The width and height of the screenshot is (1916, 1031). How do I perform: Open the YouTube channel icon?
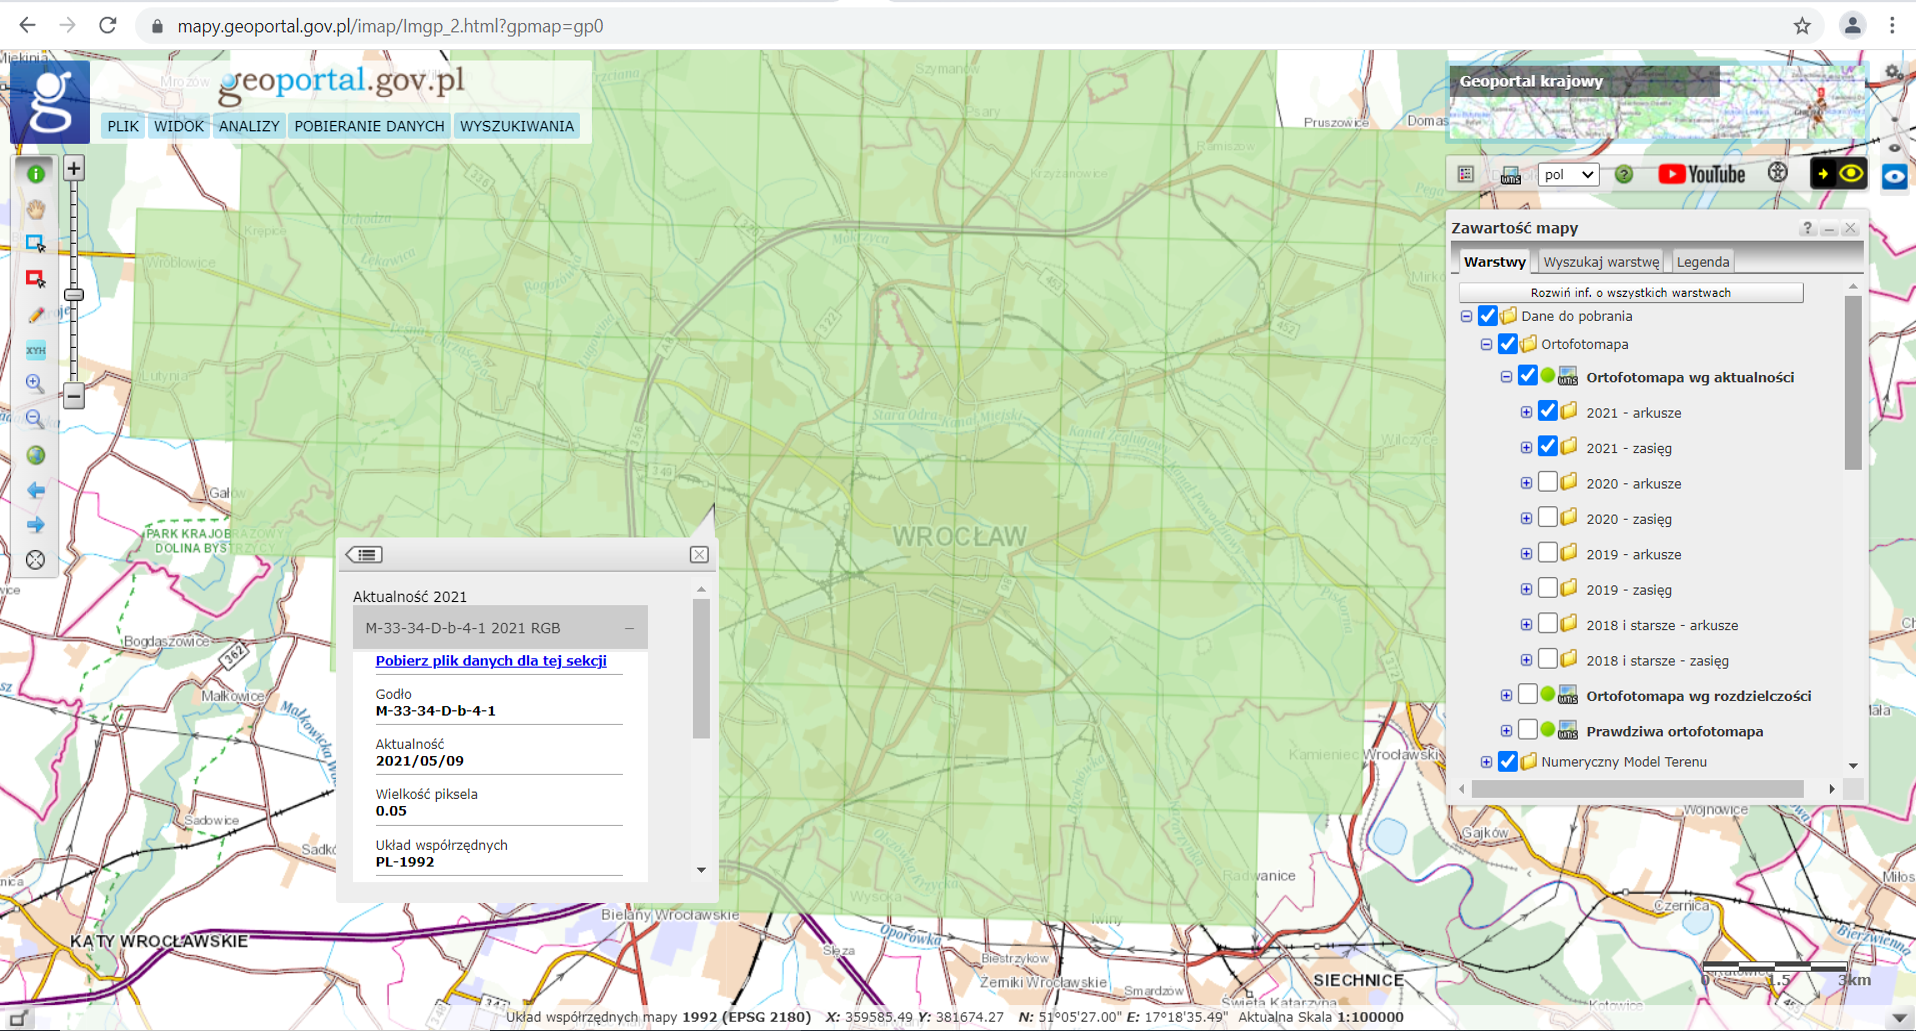pyautogui.click(x=1701, y=174)
